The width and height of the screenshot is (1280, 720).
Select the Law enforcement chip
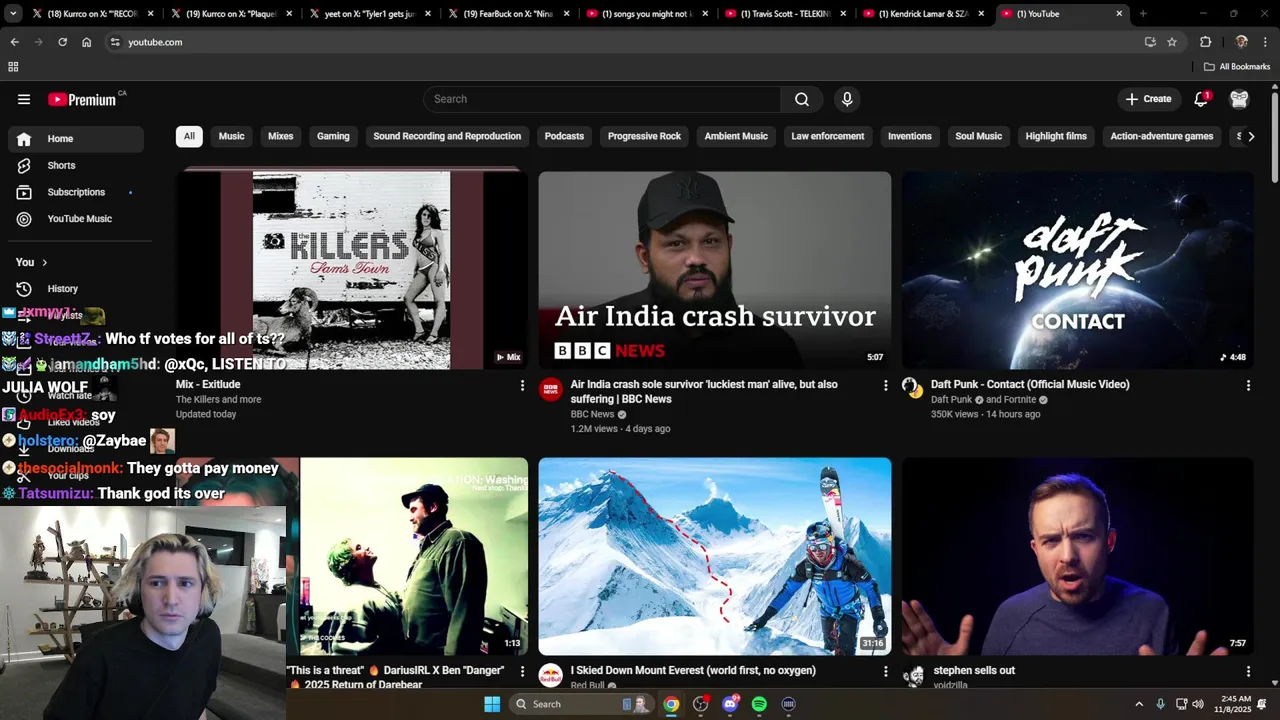[828, 136]
